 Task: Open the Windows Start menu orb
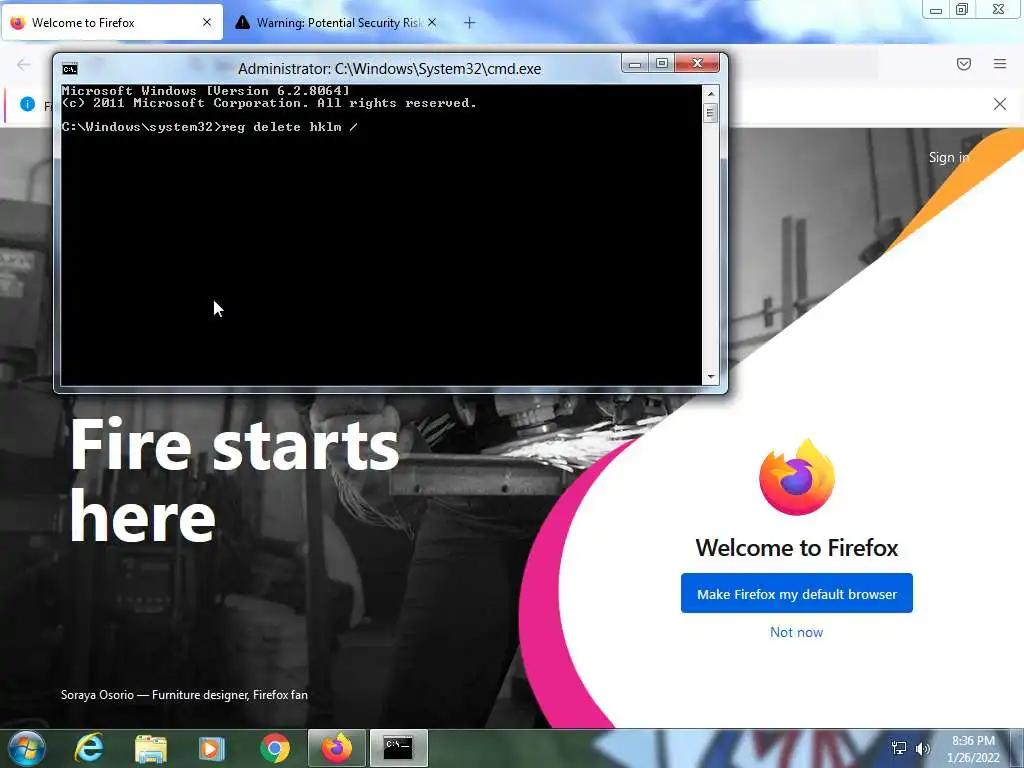click(x=25, y=748)
